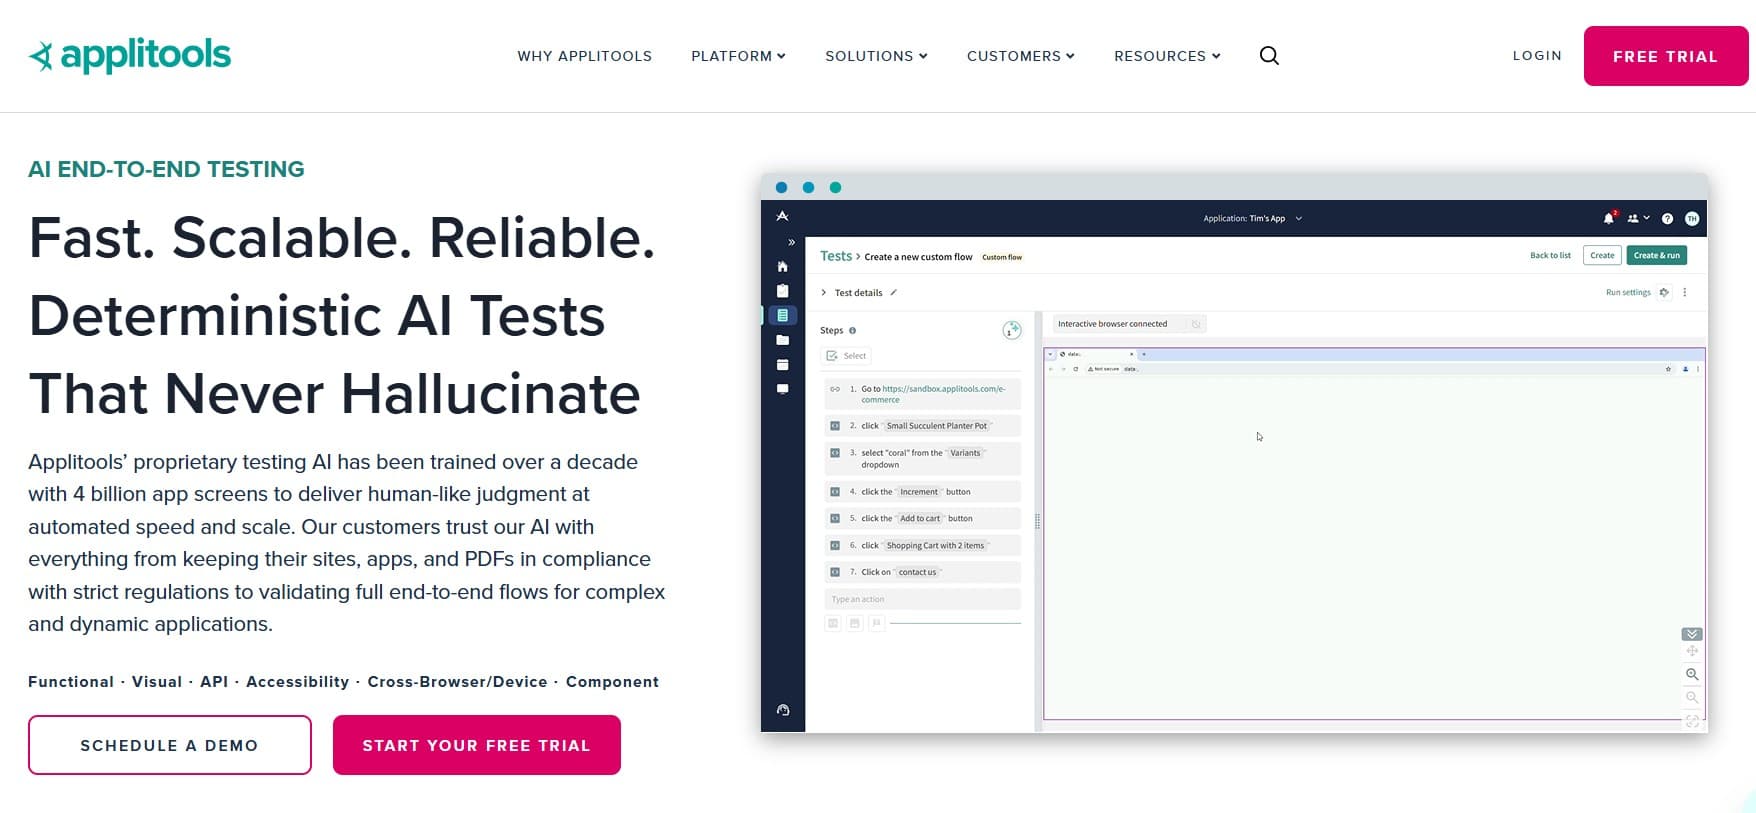Focus the Type an action field
This screenshot has height=813, width=1756.
pyautogui.click(x=922, y=599)
